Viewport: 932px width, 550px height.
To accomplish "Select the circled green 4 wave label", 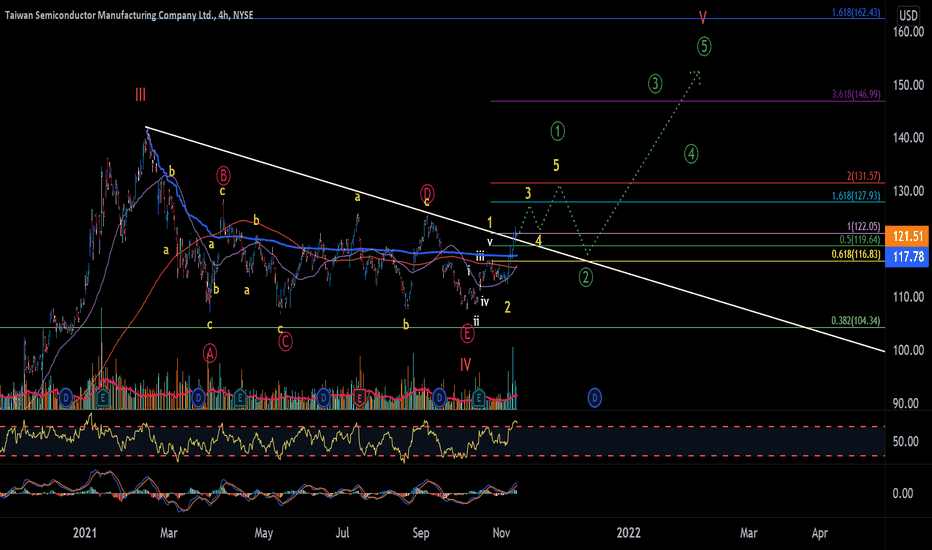I will [691, 154].
